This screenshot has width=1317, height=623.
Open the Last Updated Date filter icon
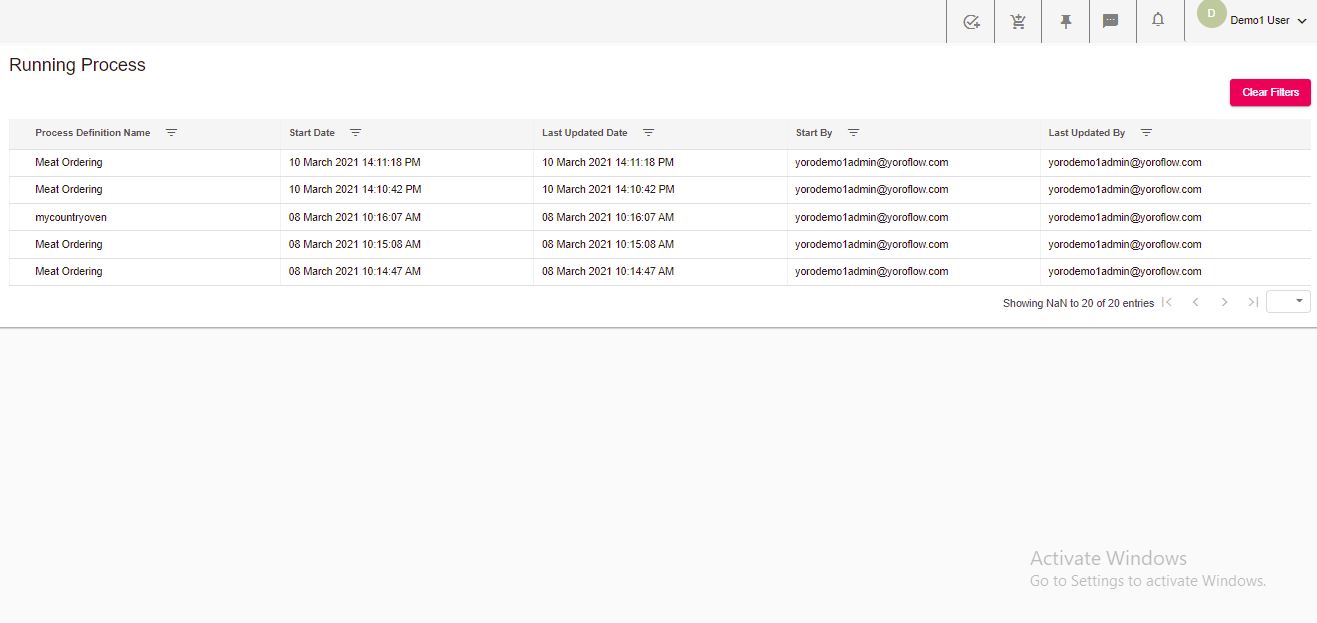tap(649, 131)
